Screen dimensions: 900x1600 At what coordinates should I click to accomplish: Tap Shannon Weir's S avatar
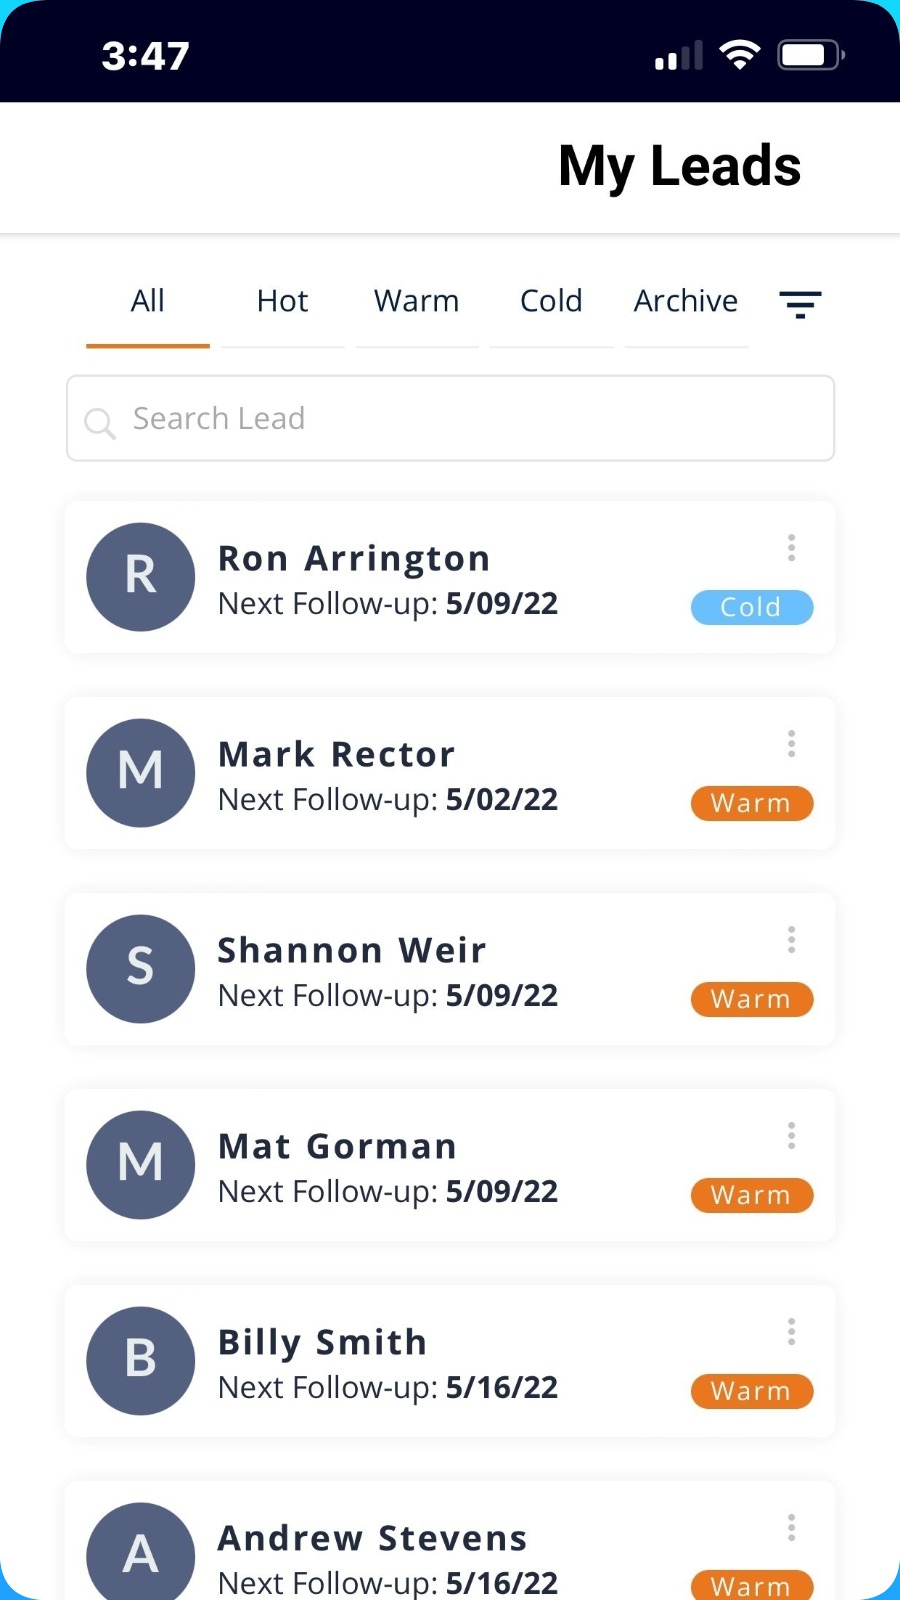click(141, 969)
